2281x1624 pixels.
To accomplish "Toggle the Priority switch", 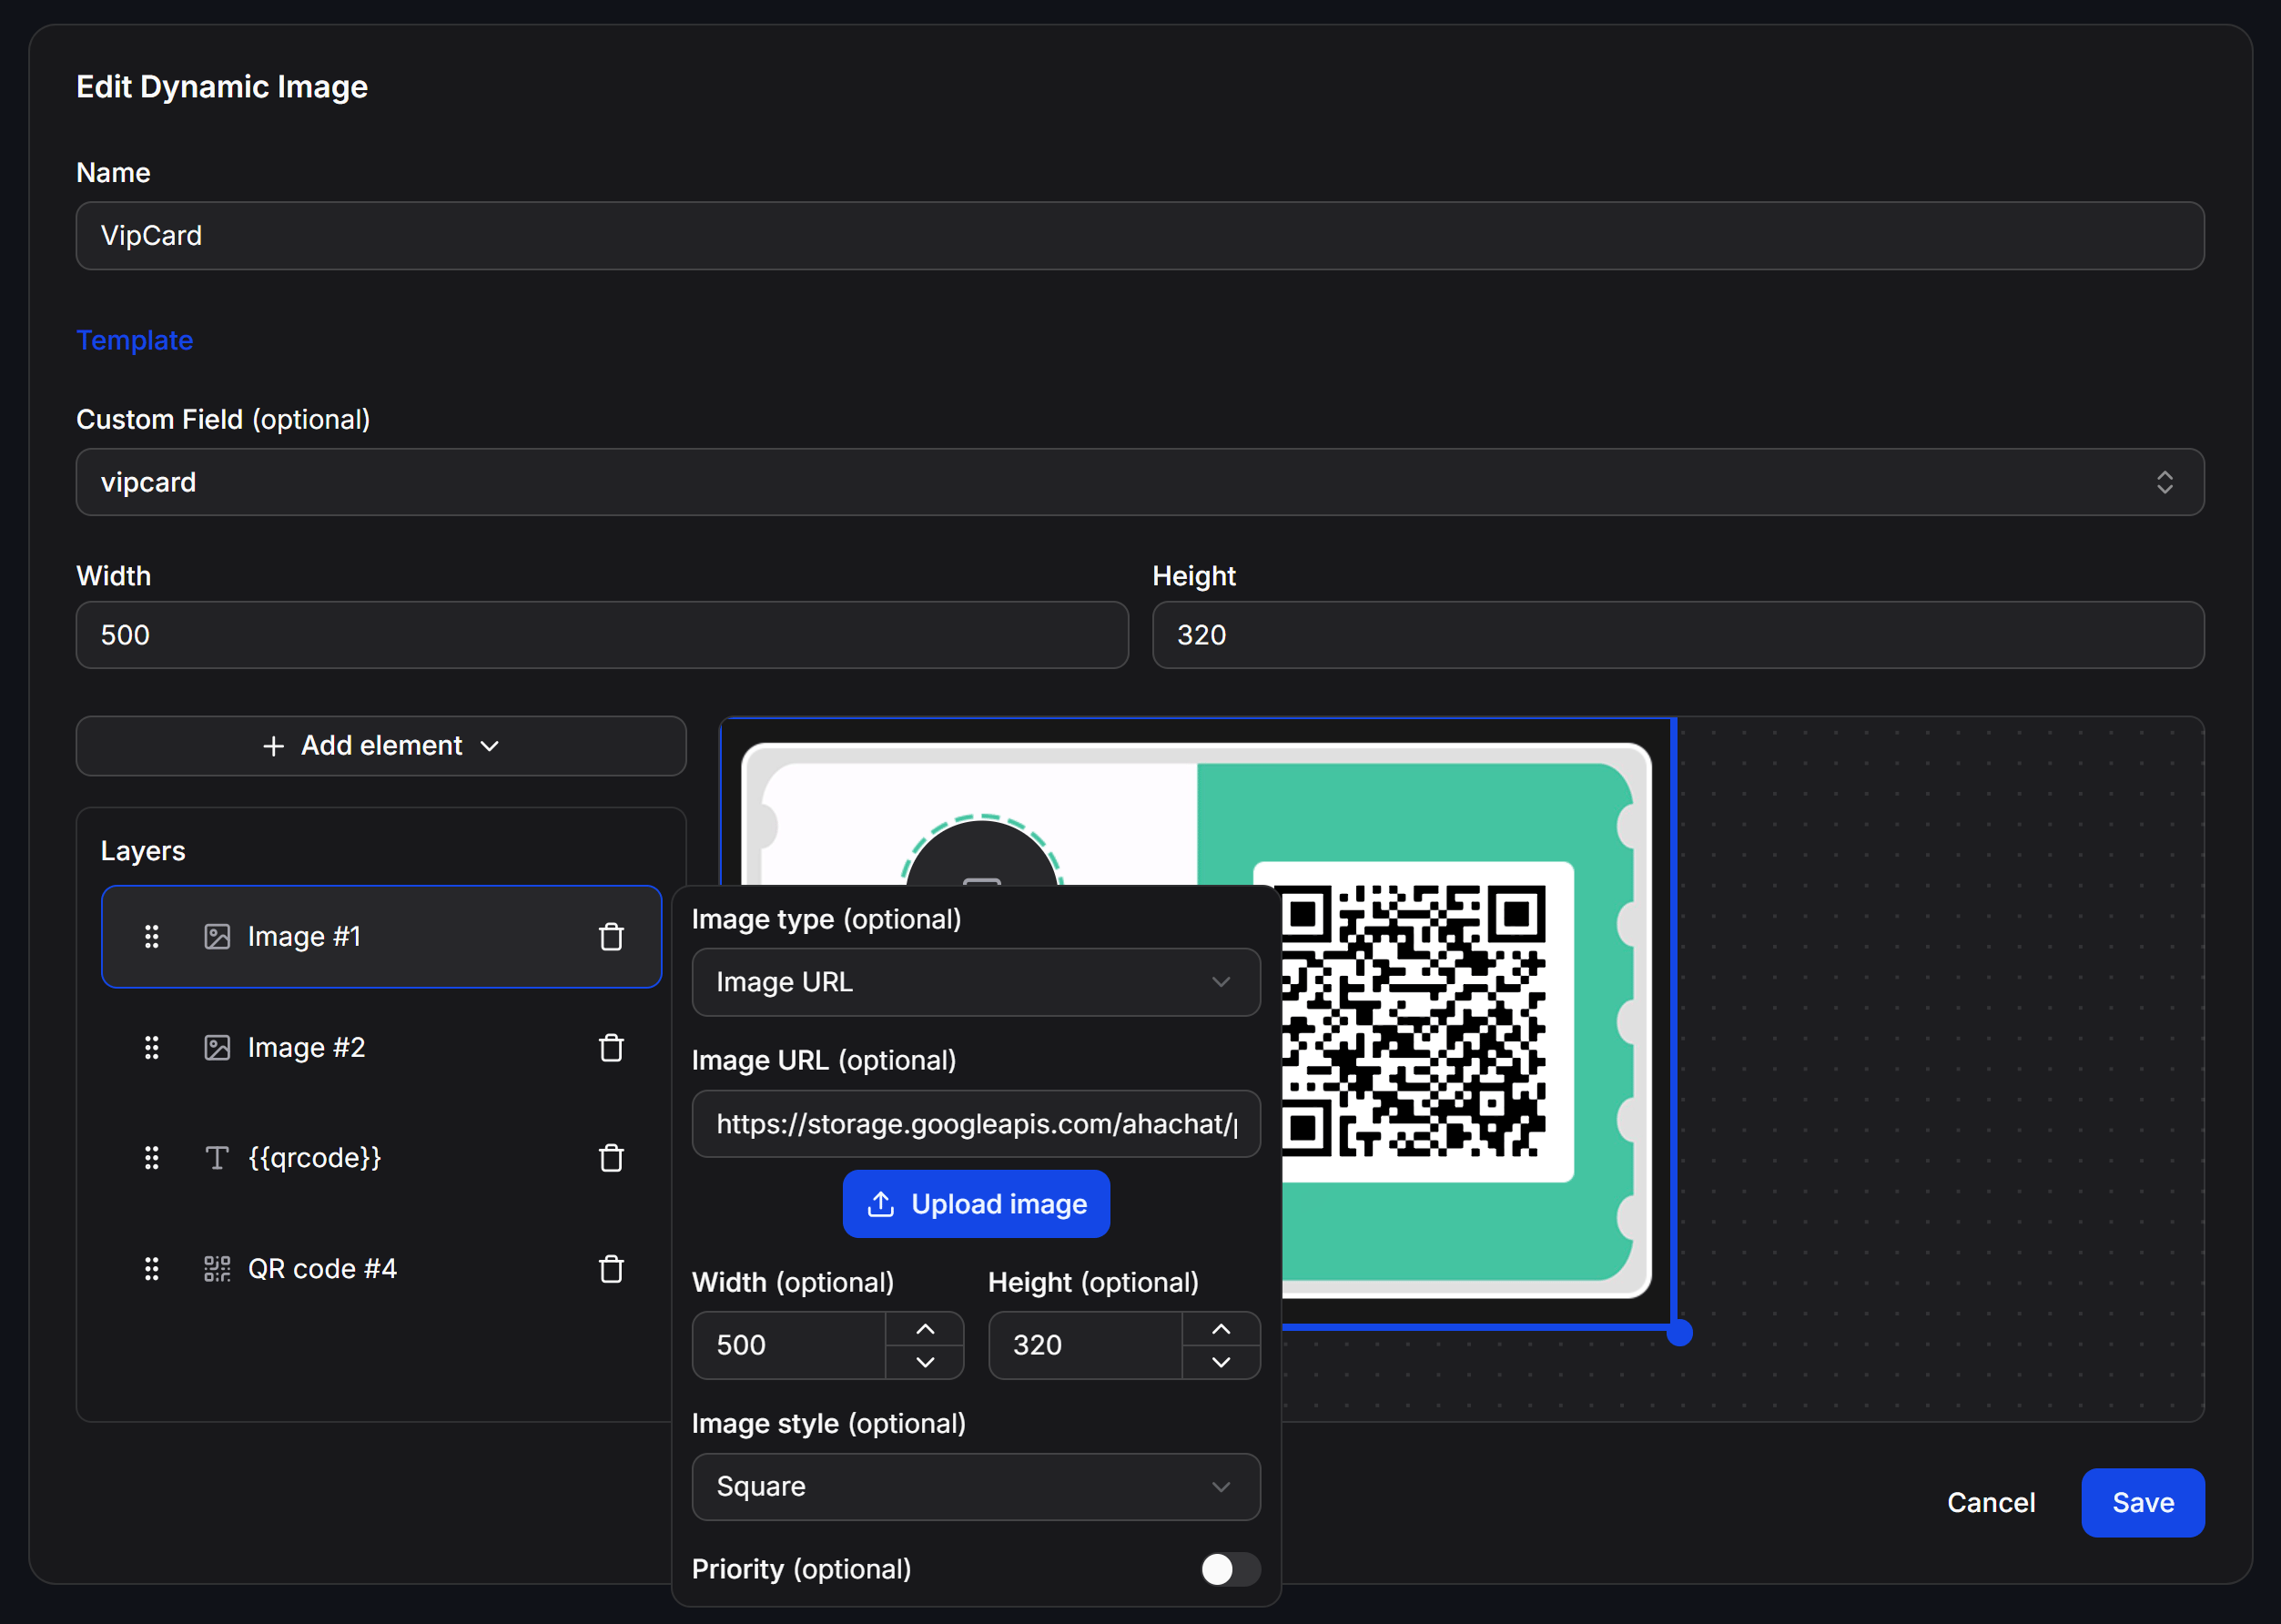I will point(1230,1569).
